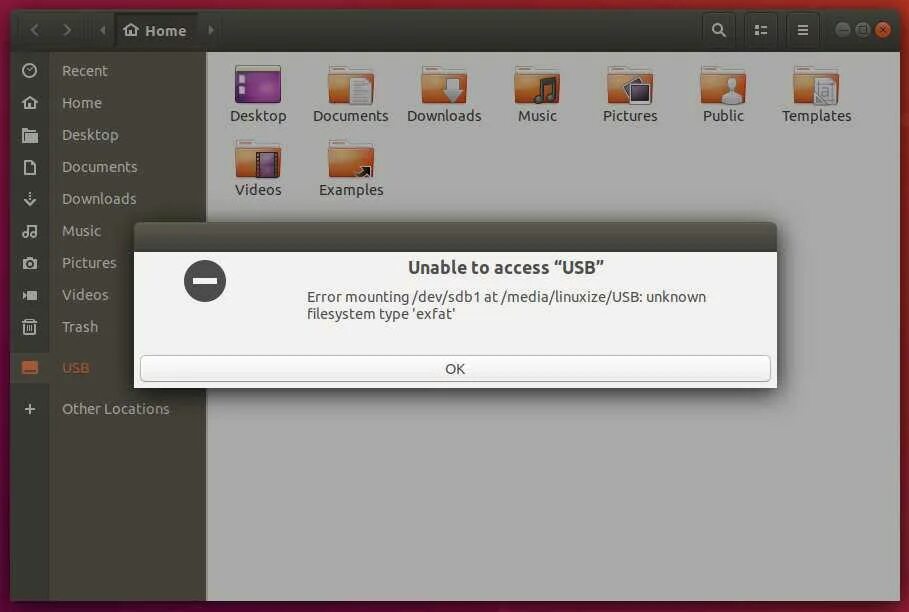Image resolution: width=909 pixels, height=612 pixels.
Task: Select Desktop in the sidebar
Action: click(x=108, y=134)
